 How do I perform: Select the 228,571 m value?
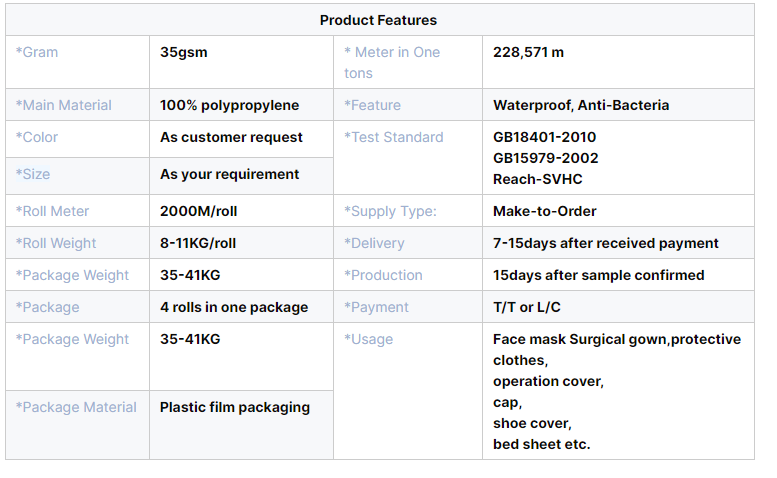[x=528, y=52]
